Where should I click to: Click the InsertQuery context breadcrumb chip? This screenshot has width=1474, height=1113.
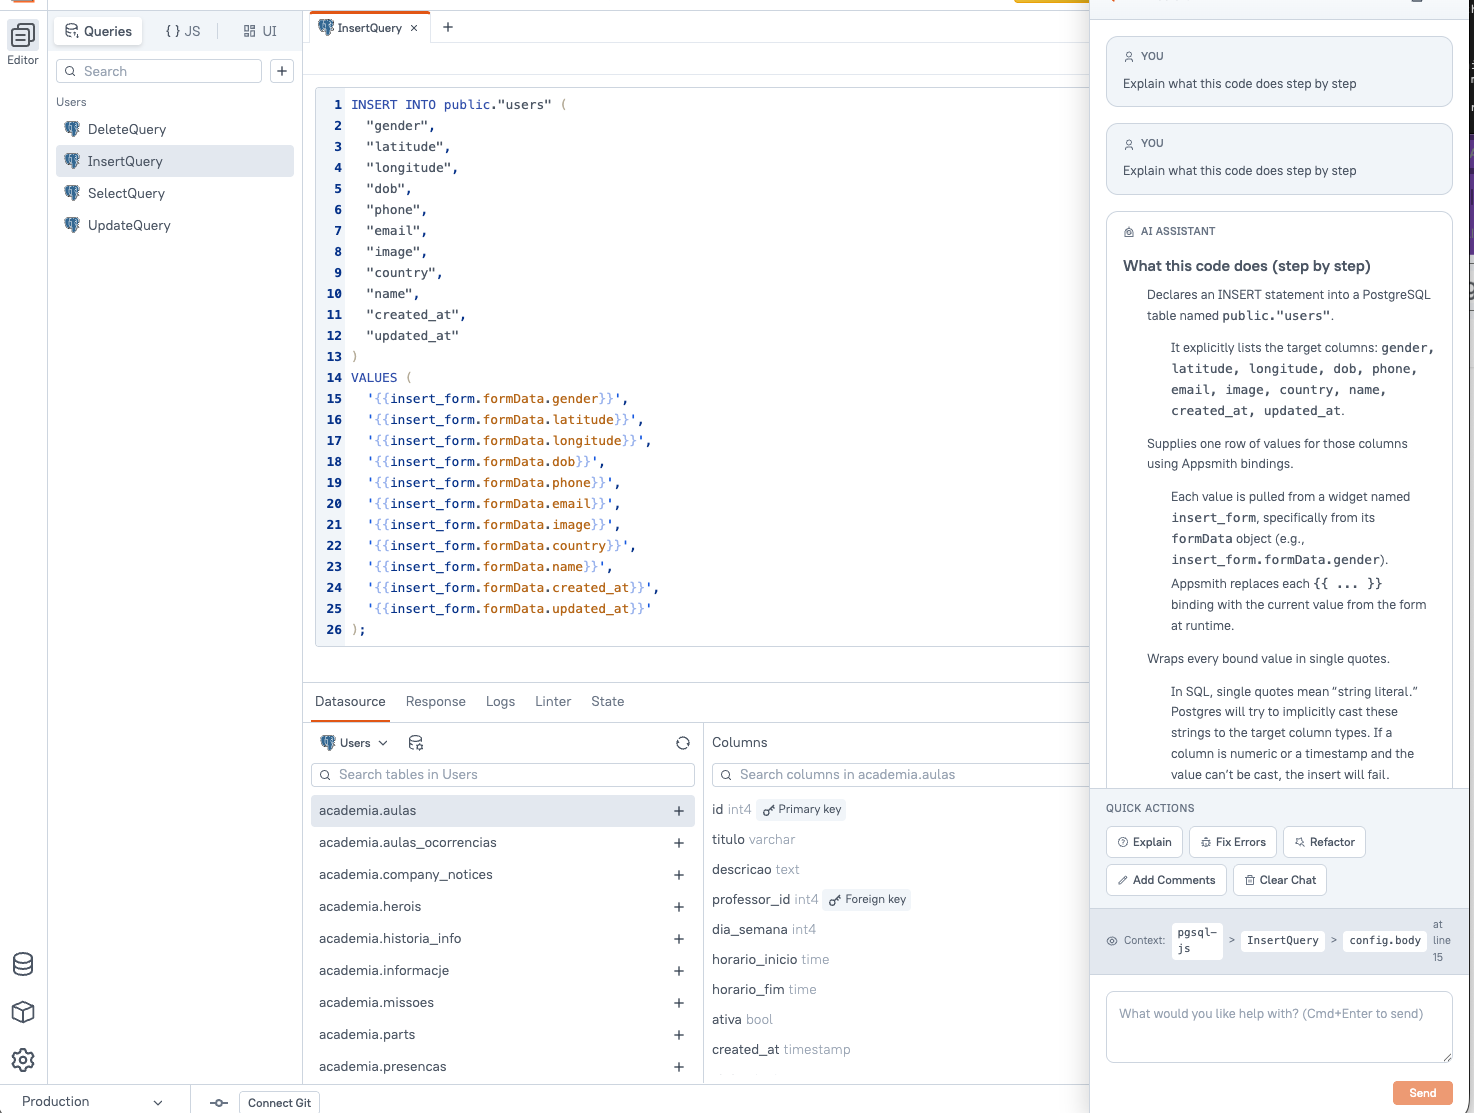point(1283,940)
